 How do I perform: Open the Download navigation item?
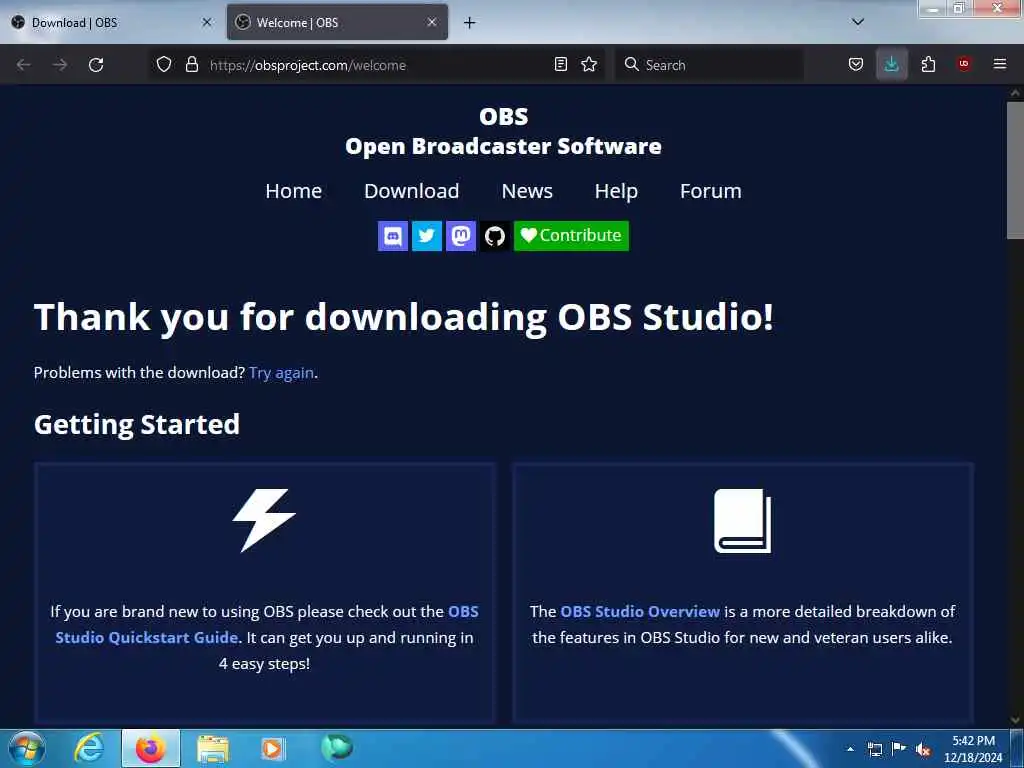(x=411, y=191)
